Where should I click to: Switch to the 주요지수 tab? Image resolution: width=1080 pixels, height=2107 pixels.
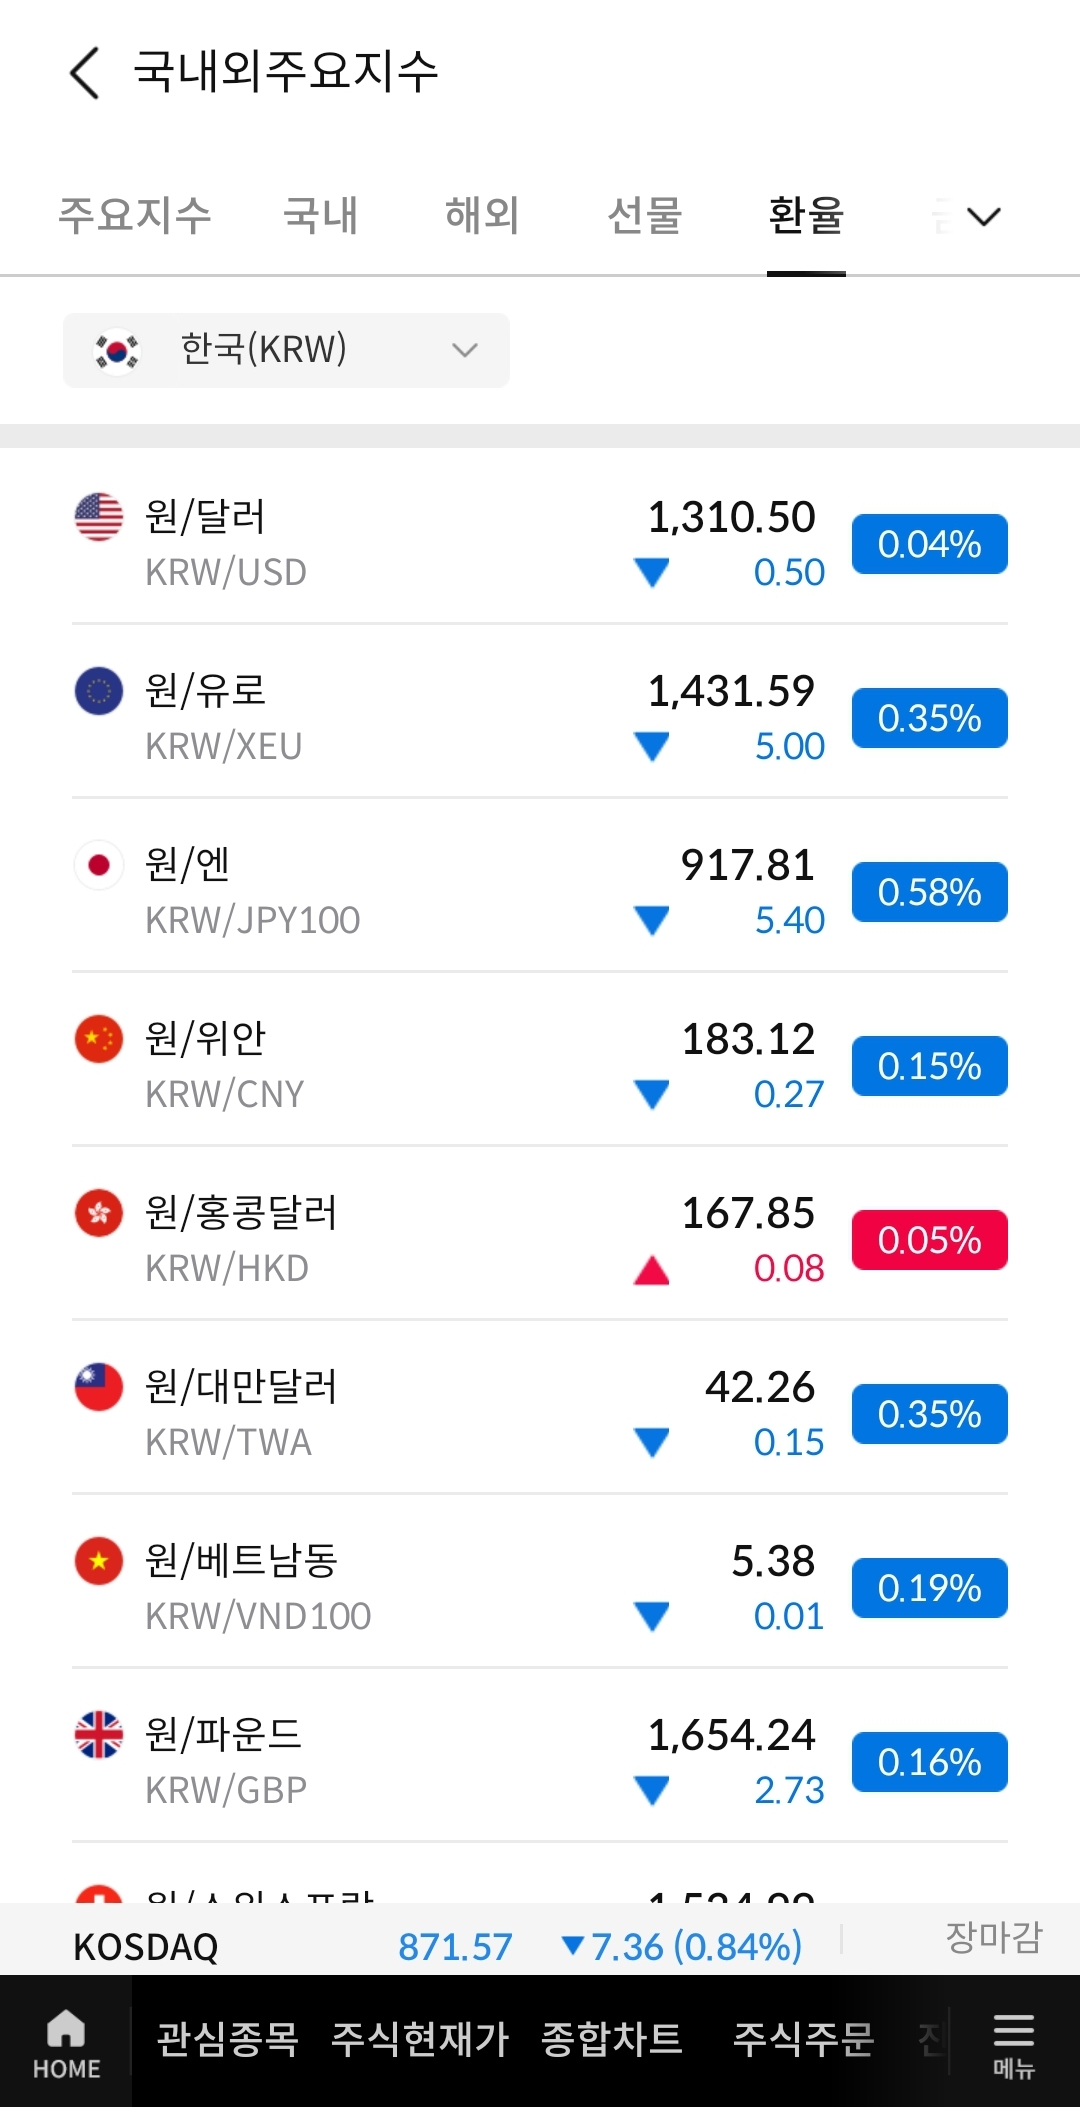pos(135,215)
